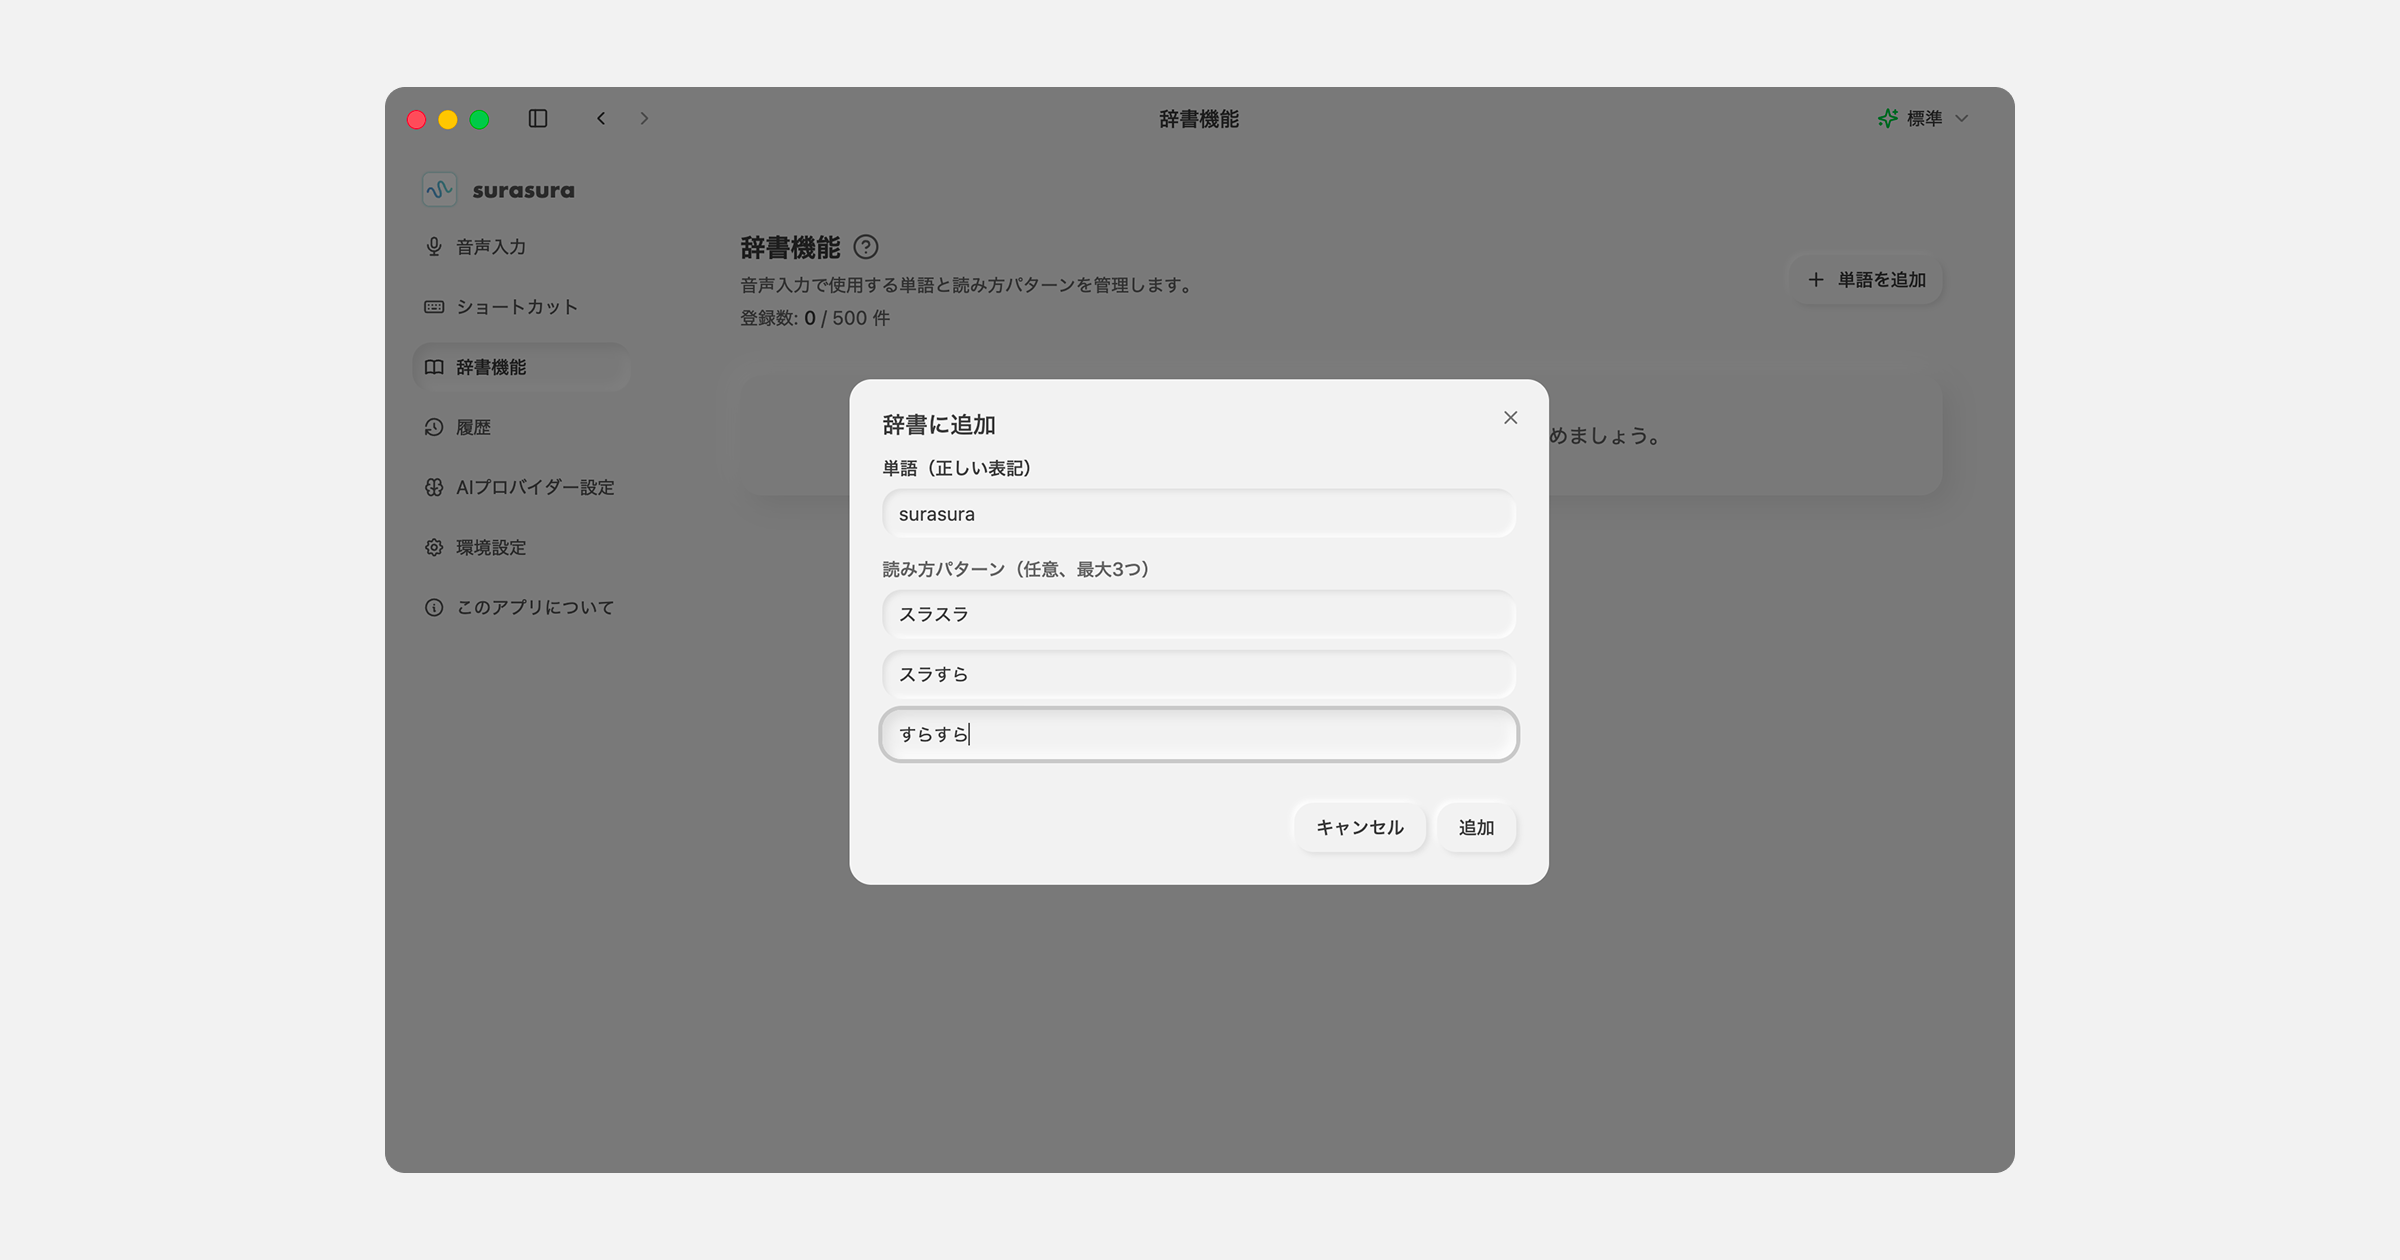Select the 音声入力 microphone icon in sidebar
Screen dimensions: 2400x1260
pos(433,246)
